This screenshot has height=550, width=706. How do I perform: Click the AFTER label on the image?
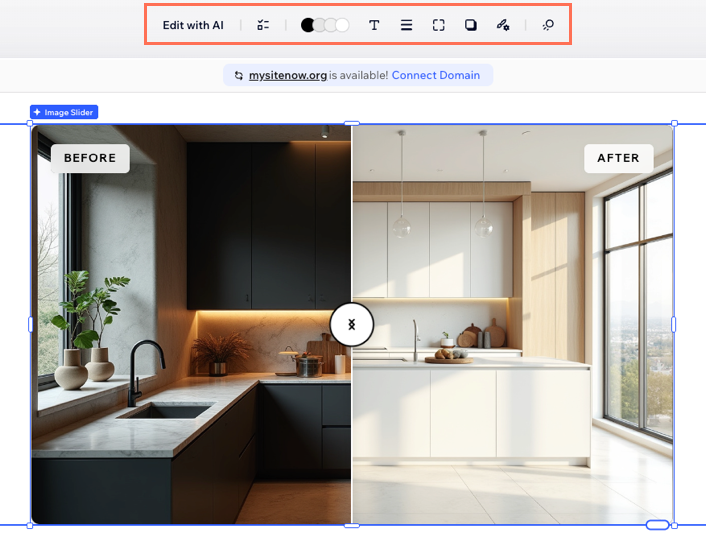click(618, 158)
